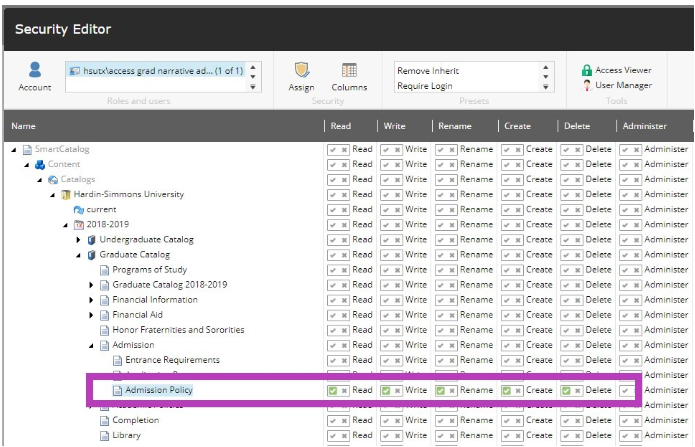Click the Write column header
This screenshot has height=447, width=695.
coord(394,126)
